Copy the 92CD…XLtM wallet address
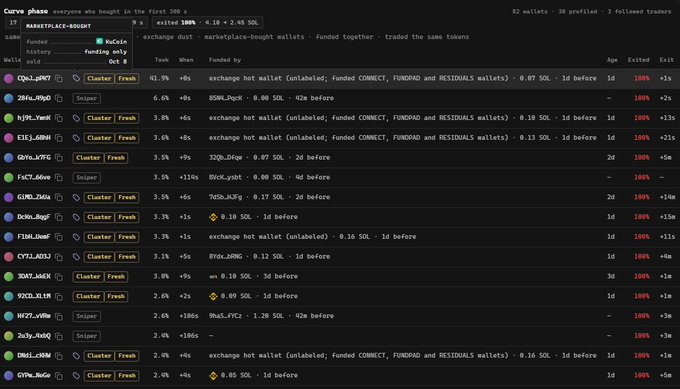 59,297
